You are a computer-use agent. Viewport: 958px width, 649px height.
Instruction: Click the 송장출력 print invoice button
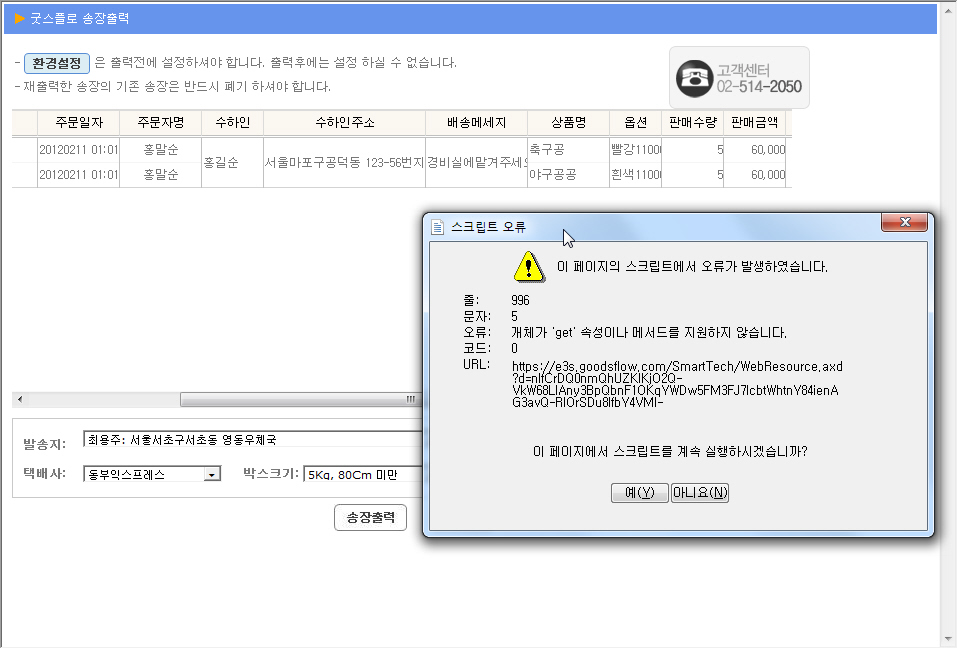370,517
